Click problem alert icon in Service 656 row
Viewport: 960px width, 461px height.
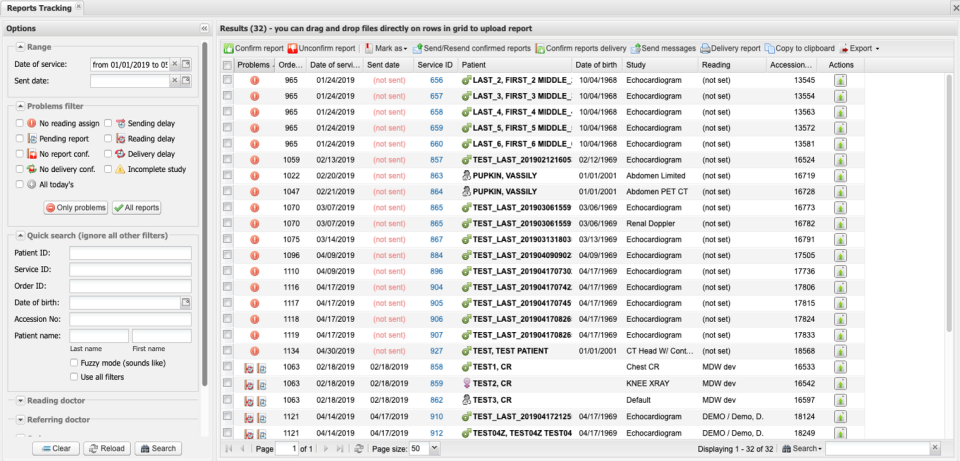255,80
